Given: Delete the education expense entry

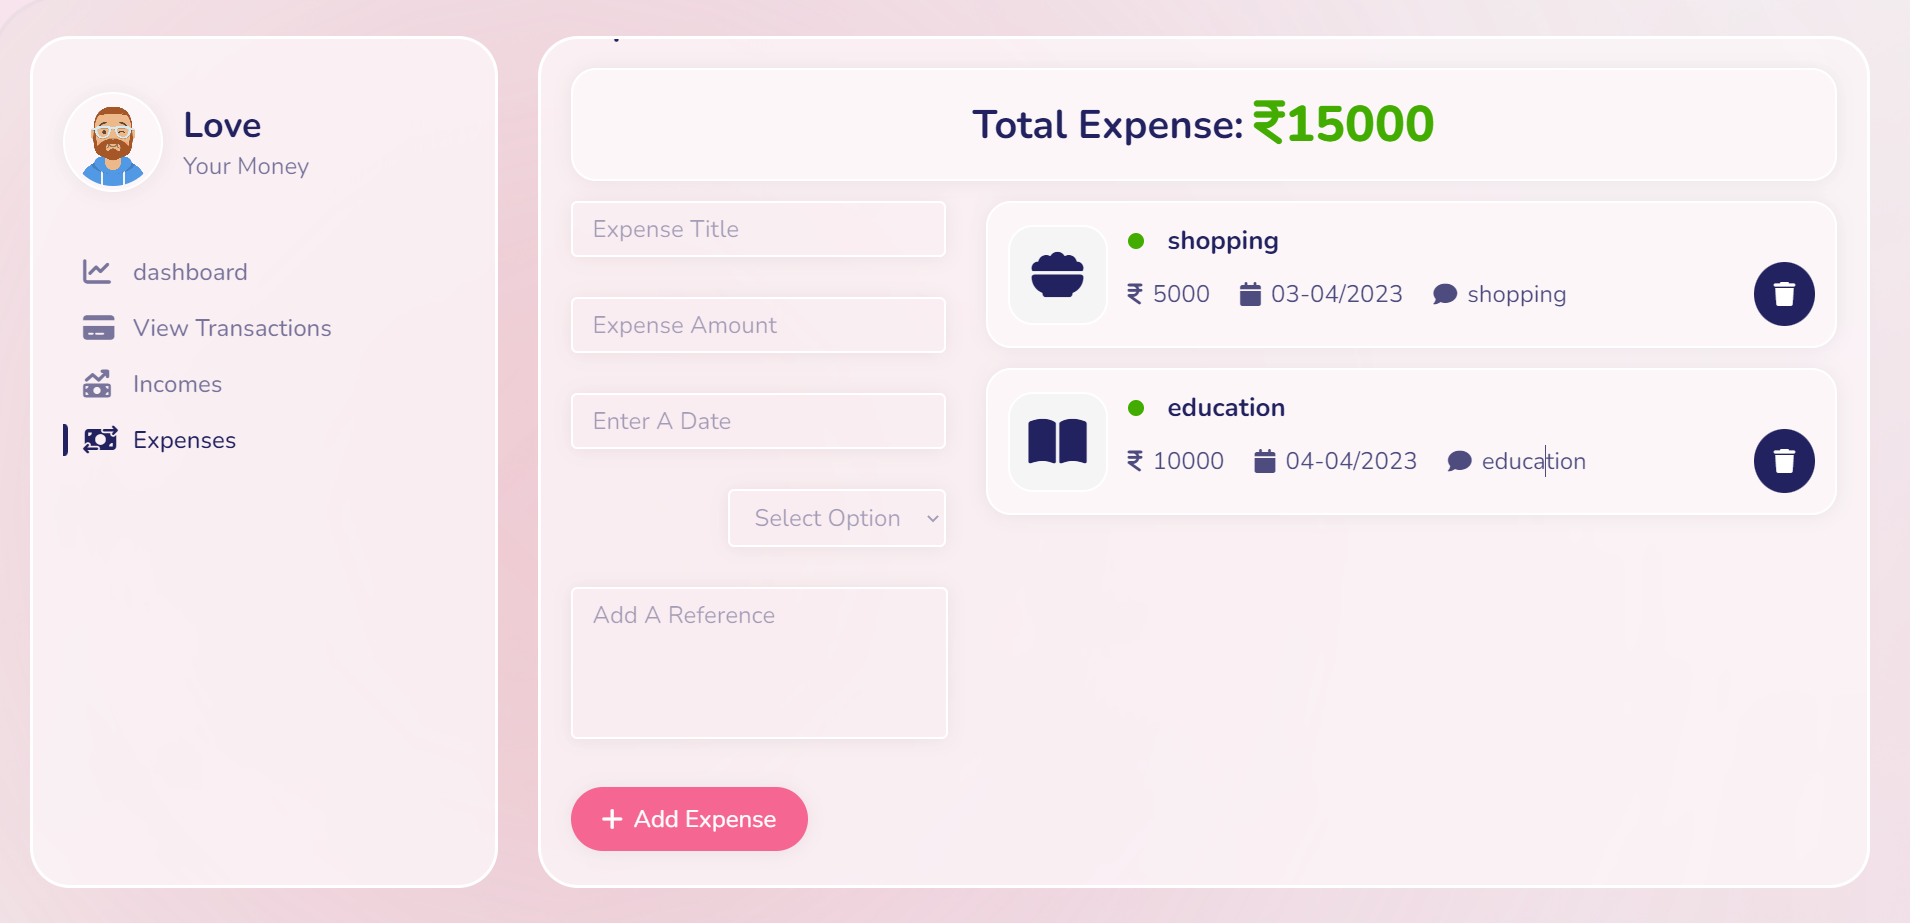Looking at the screenshot, I should 1784,461.
